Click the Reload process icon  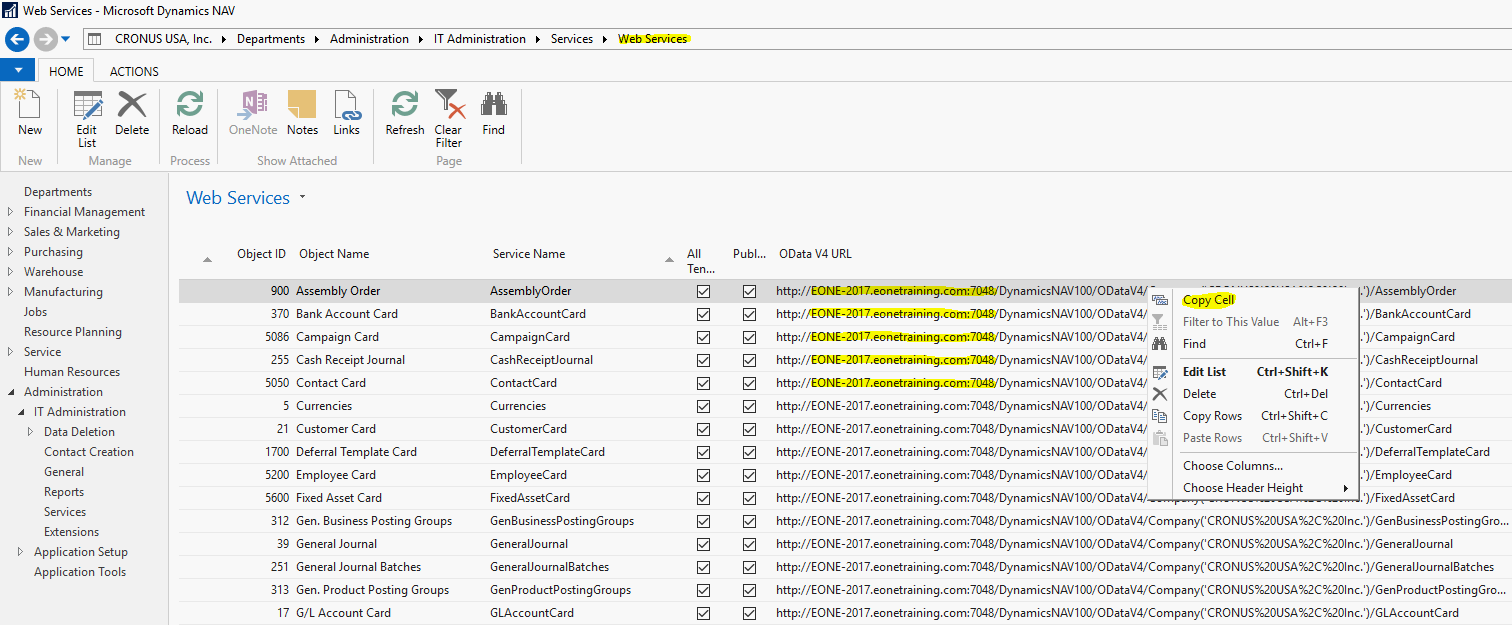[x=189, y=105]
